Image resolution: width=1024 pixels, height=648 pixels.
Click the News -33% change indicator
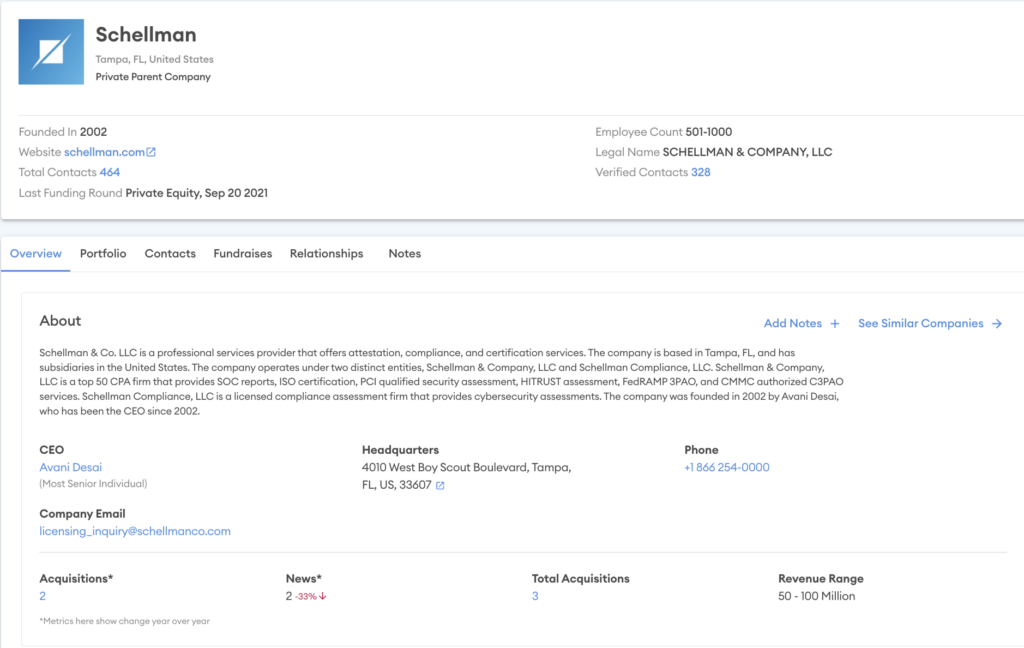(x=306, y=596)
